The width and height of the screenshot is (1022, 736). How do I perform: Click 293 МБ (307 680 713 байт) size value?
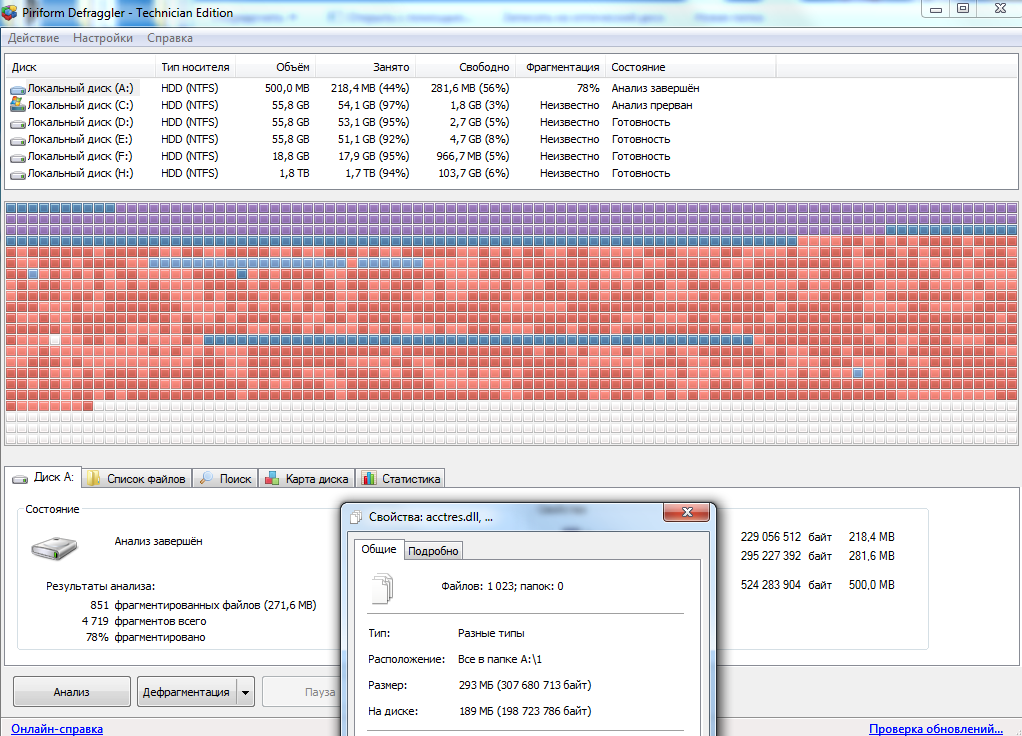click(525, 685)
